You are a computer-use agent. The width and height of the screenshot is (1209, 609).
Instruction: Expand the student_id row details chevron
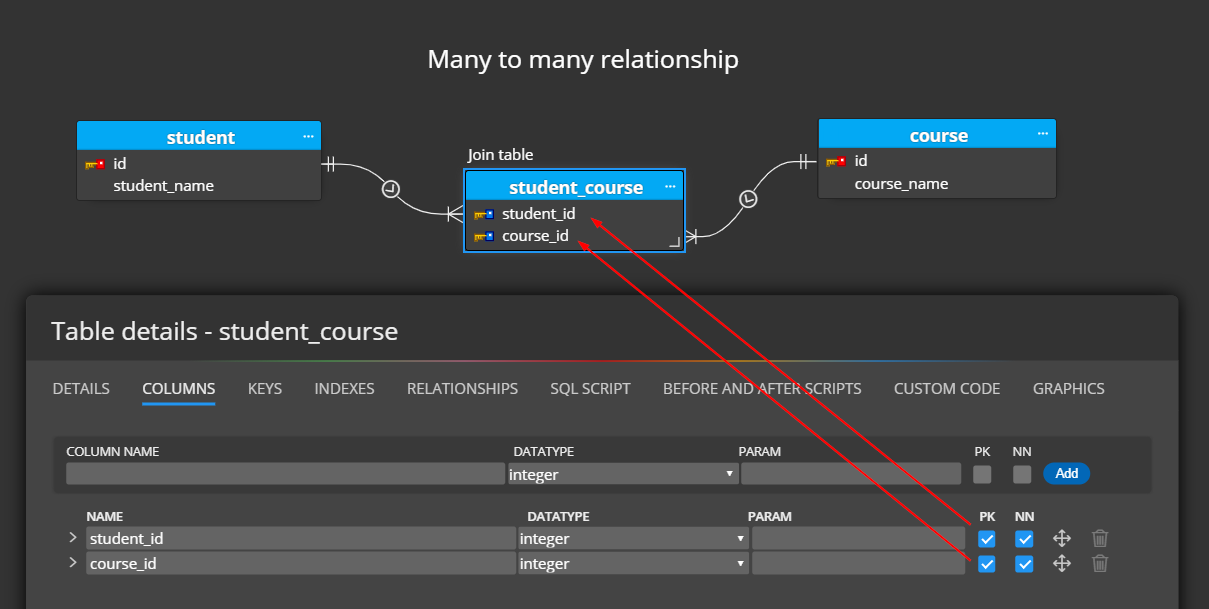pyautogui.click(x=72, y=537)
